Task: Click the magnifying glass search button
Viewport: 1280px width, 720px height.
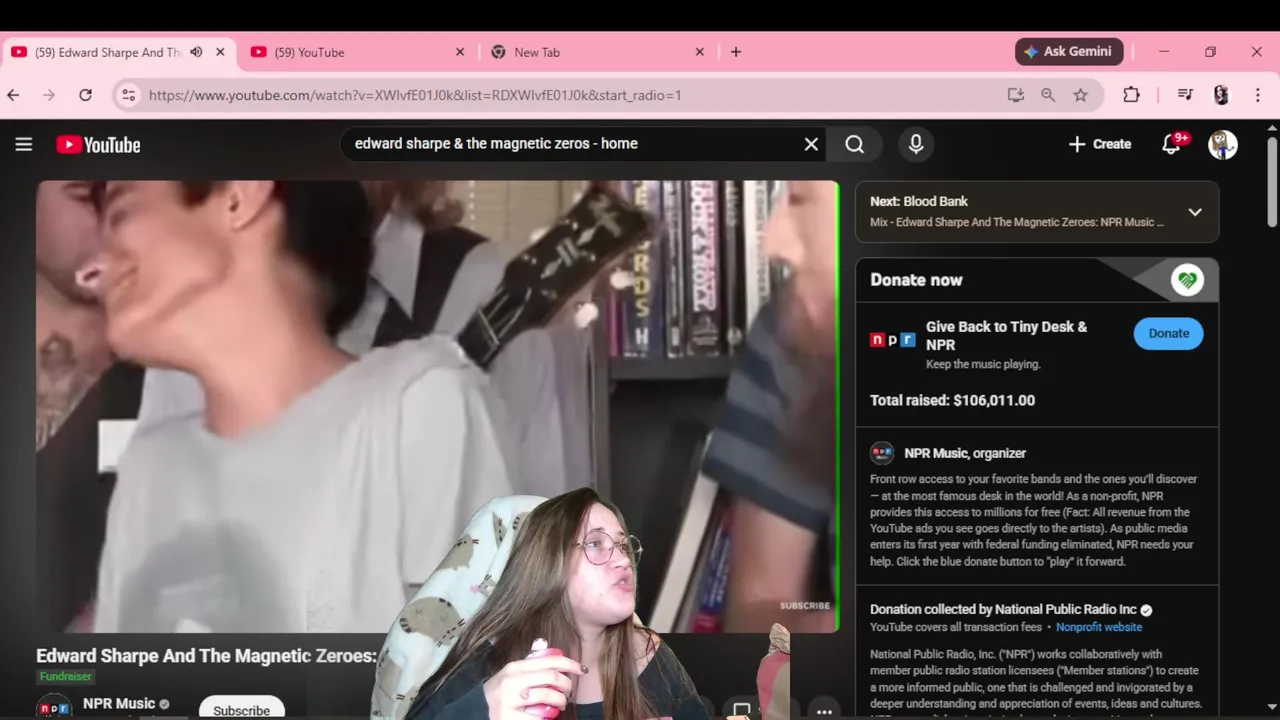Action: coord(854,144)
